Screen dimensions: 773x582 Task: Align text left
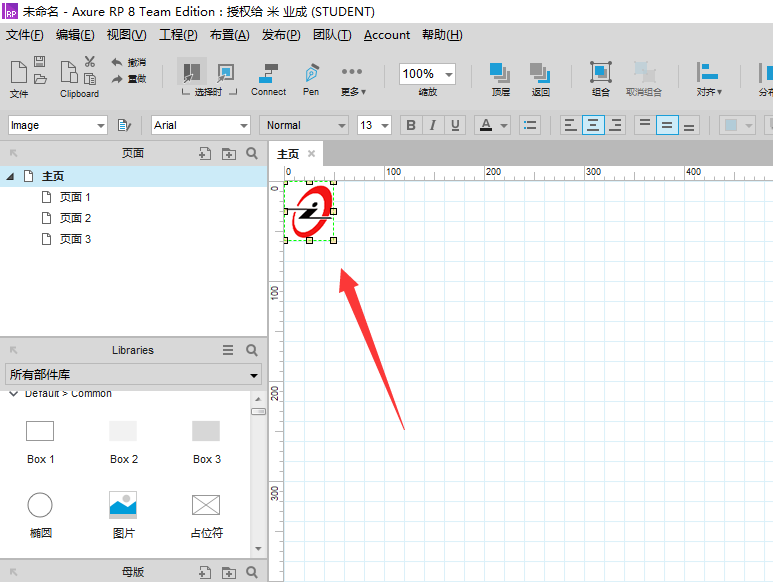pos(570,125)
